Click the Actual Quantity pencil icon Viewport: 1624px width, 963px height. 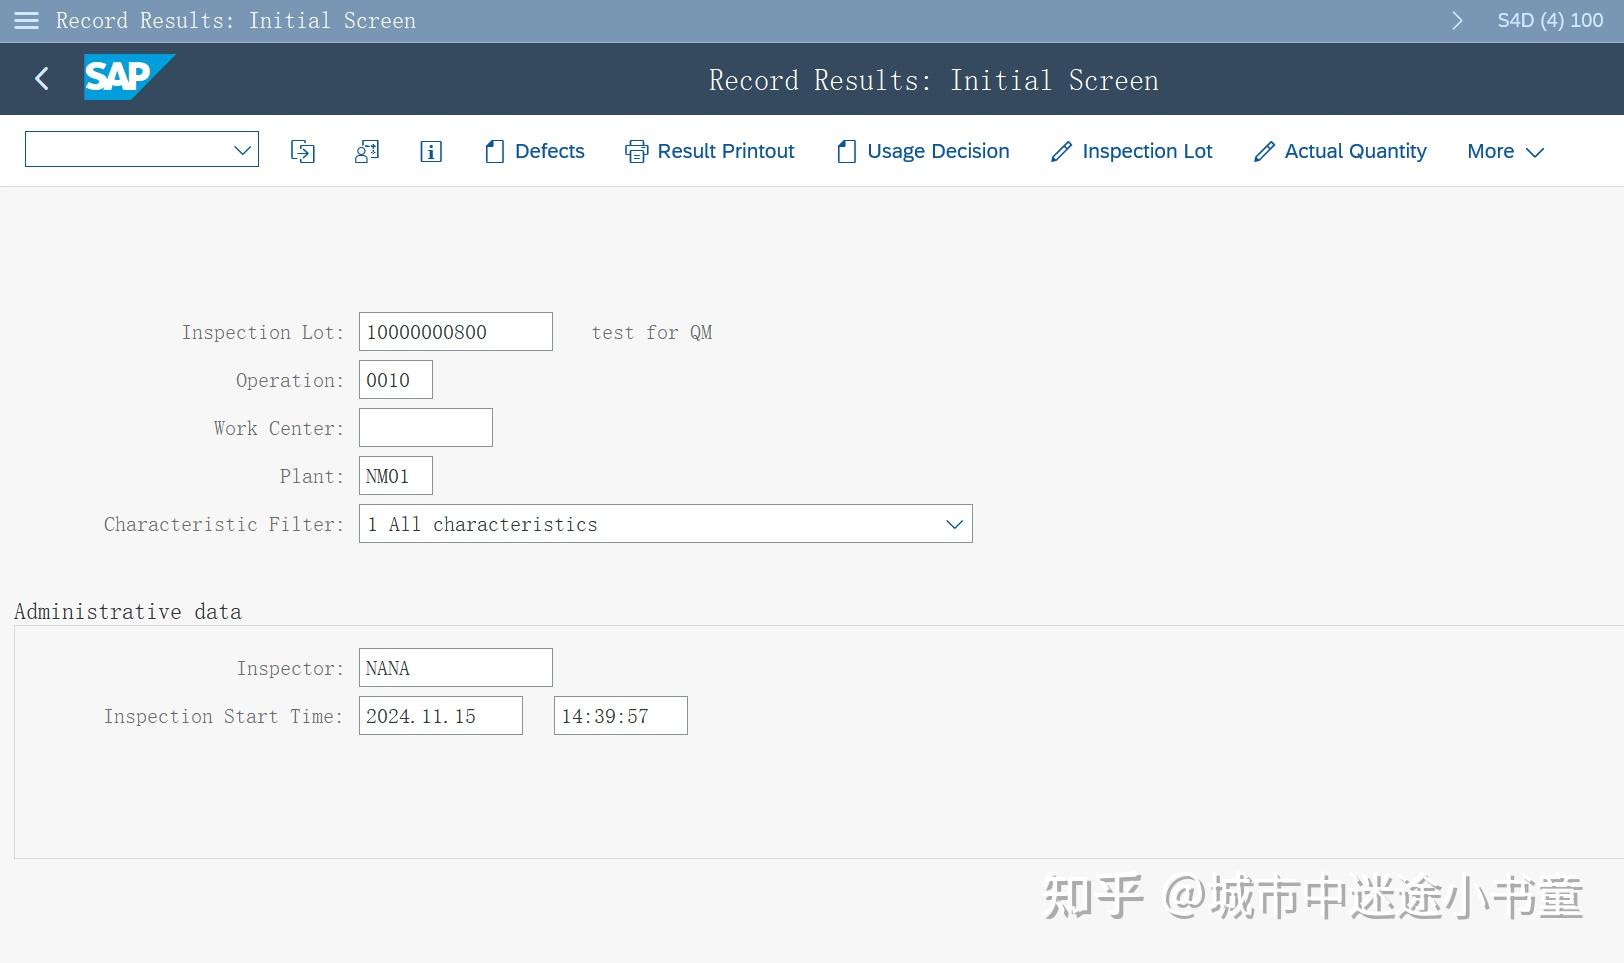[x=1264, y=151]
